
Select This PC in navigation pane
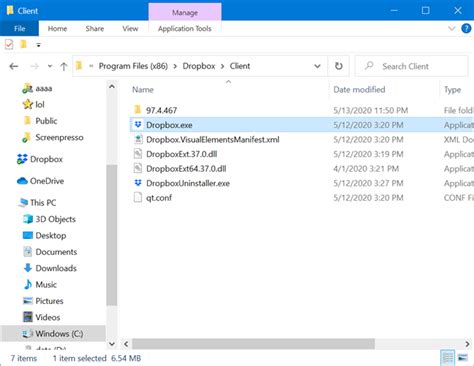pos(43,203)
